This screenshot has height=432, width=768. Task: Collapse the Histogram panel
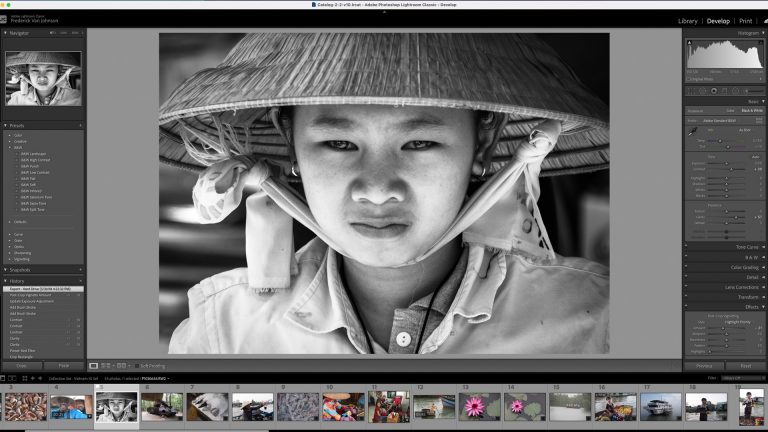[763, 33]
